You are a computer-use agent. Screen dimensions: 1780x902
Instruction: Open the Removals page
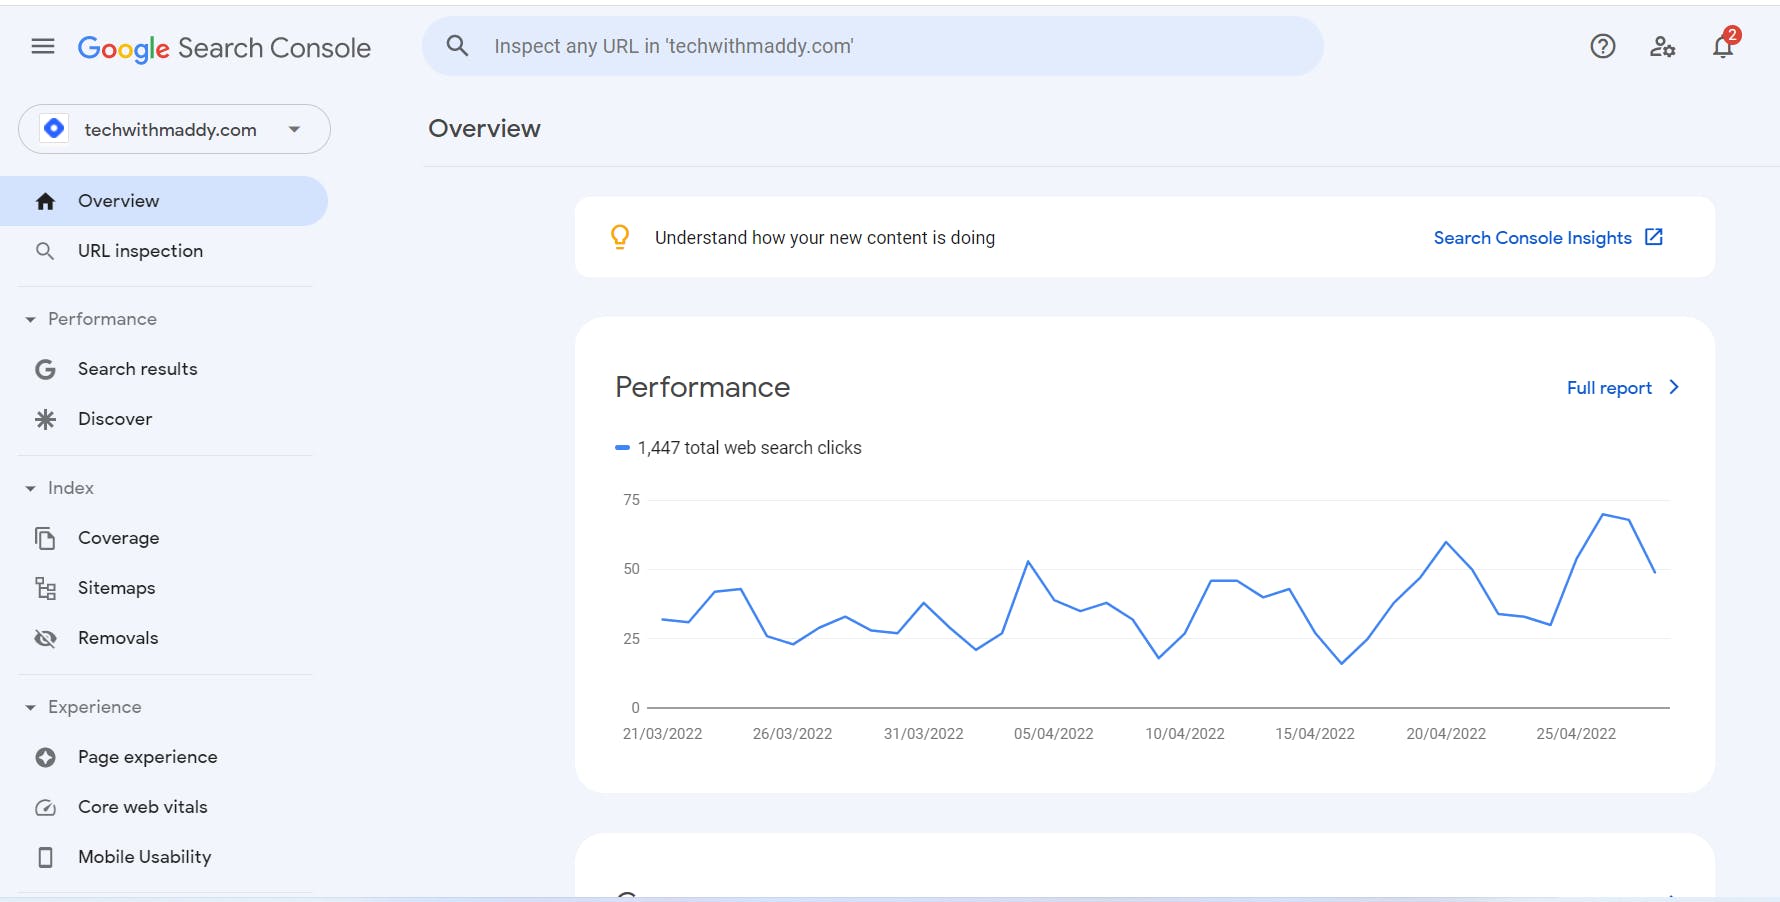point(164,638)
